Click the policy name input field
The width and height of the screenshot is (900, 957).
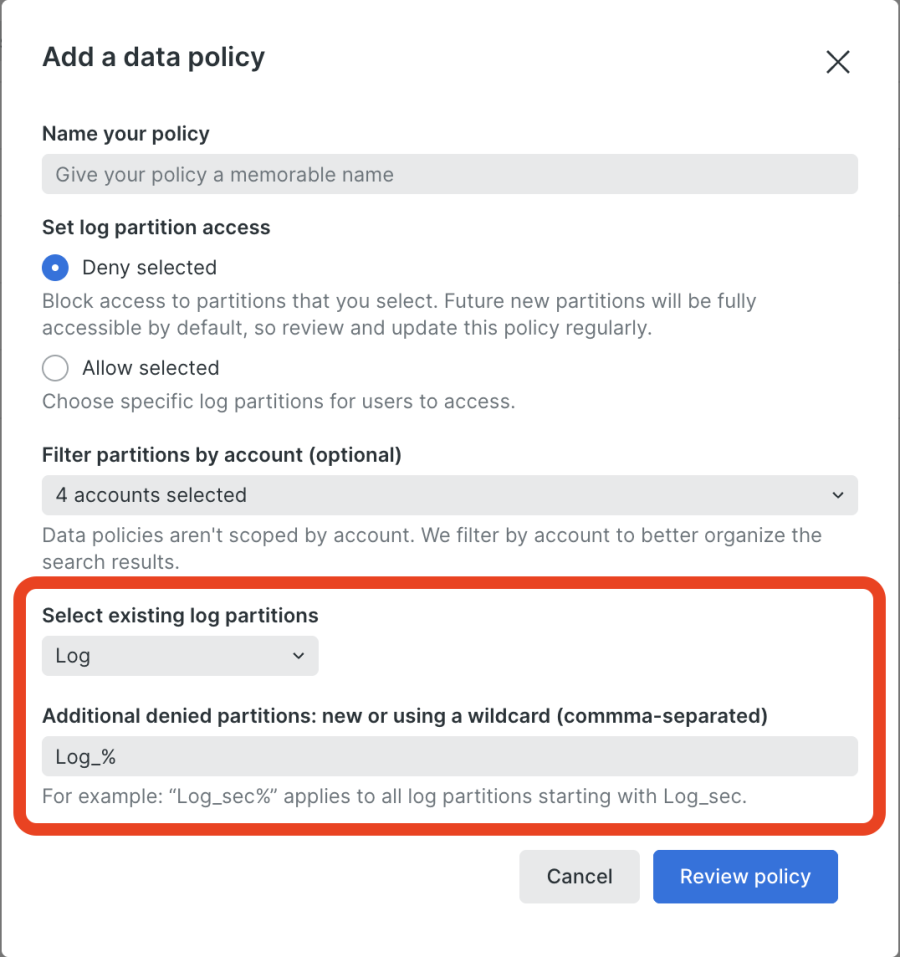[x=449, y=174]
